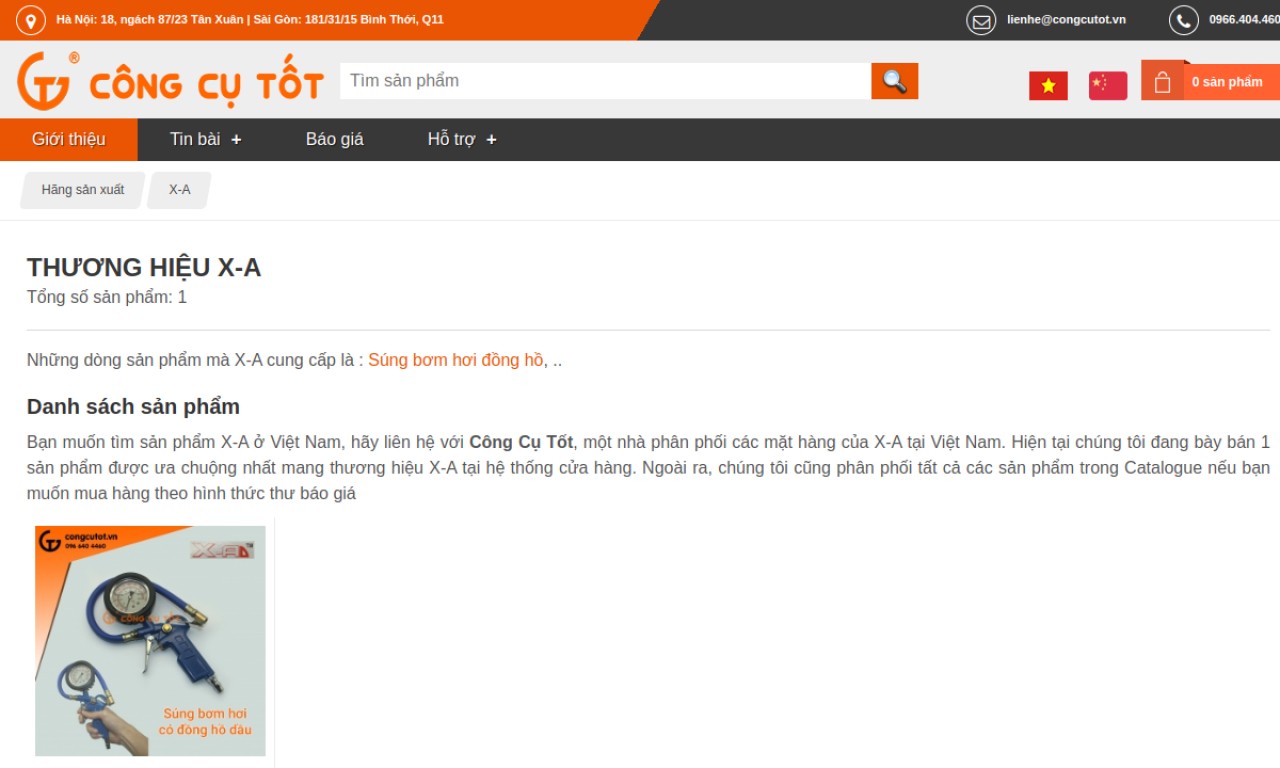Open Súng bơm hơi đồng hồ link
The height and width of the screenshot is (768, 1280).
[x=456, y=360]
